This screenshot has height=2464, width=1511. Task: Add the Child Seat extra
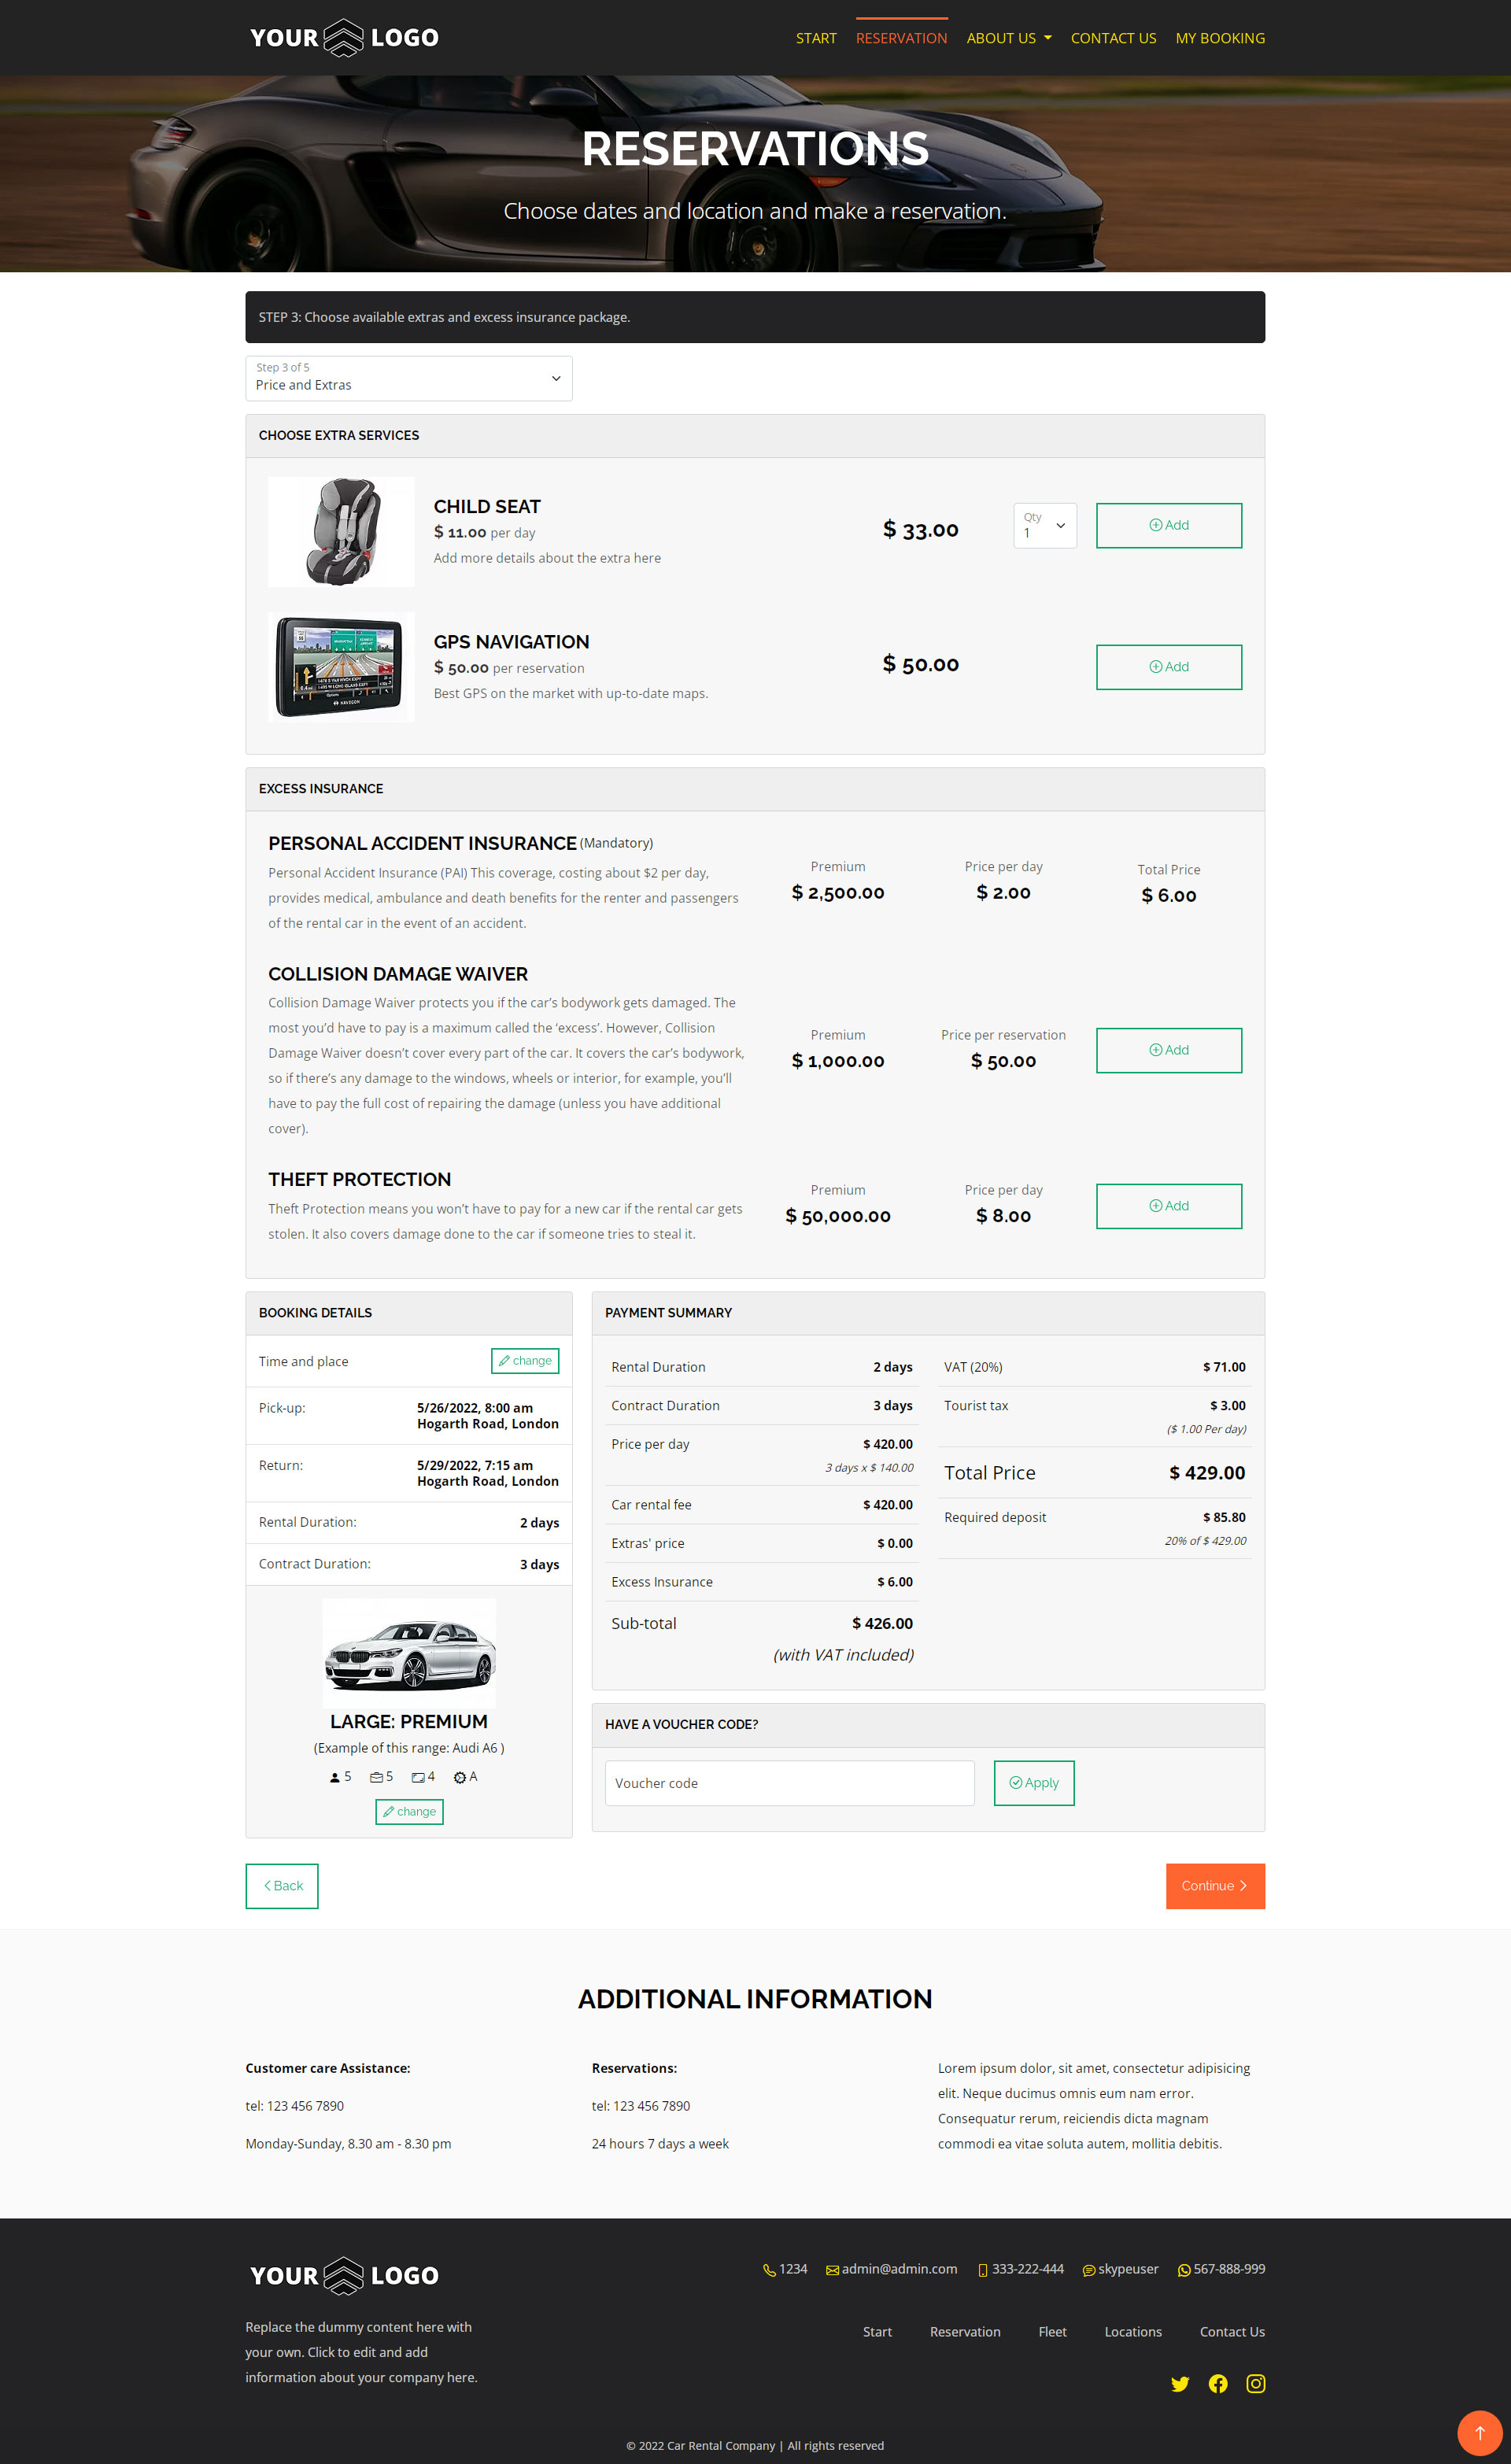click(x=1168, y=525)
